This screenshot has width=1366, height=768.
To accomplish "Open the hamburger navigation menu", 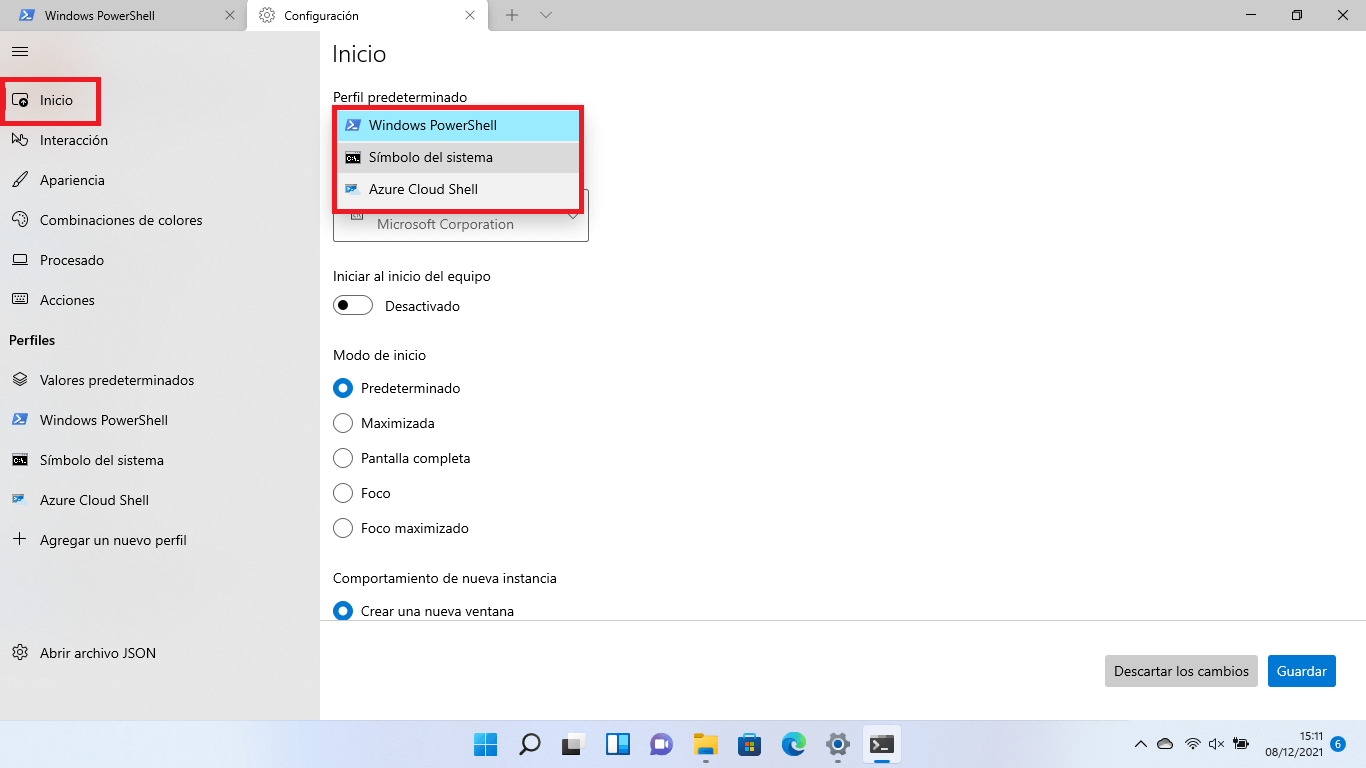I will tap(20, 51).
